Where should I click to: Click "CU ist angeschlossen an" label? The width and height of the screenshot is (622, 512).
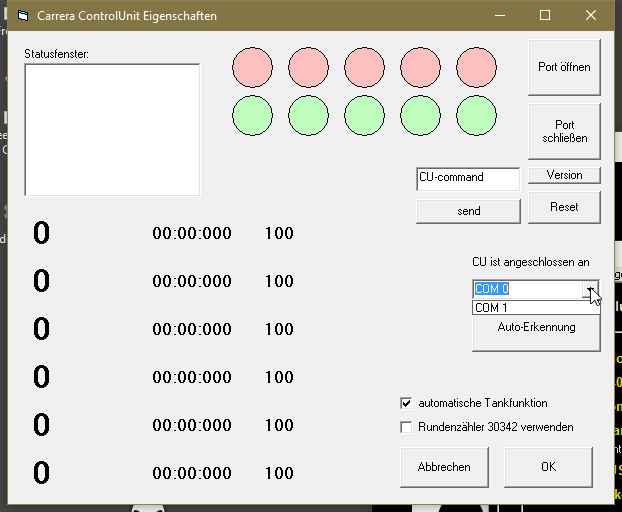click(530, 262)
